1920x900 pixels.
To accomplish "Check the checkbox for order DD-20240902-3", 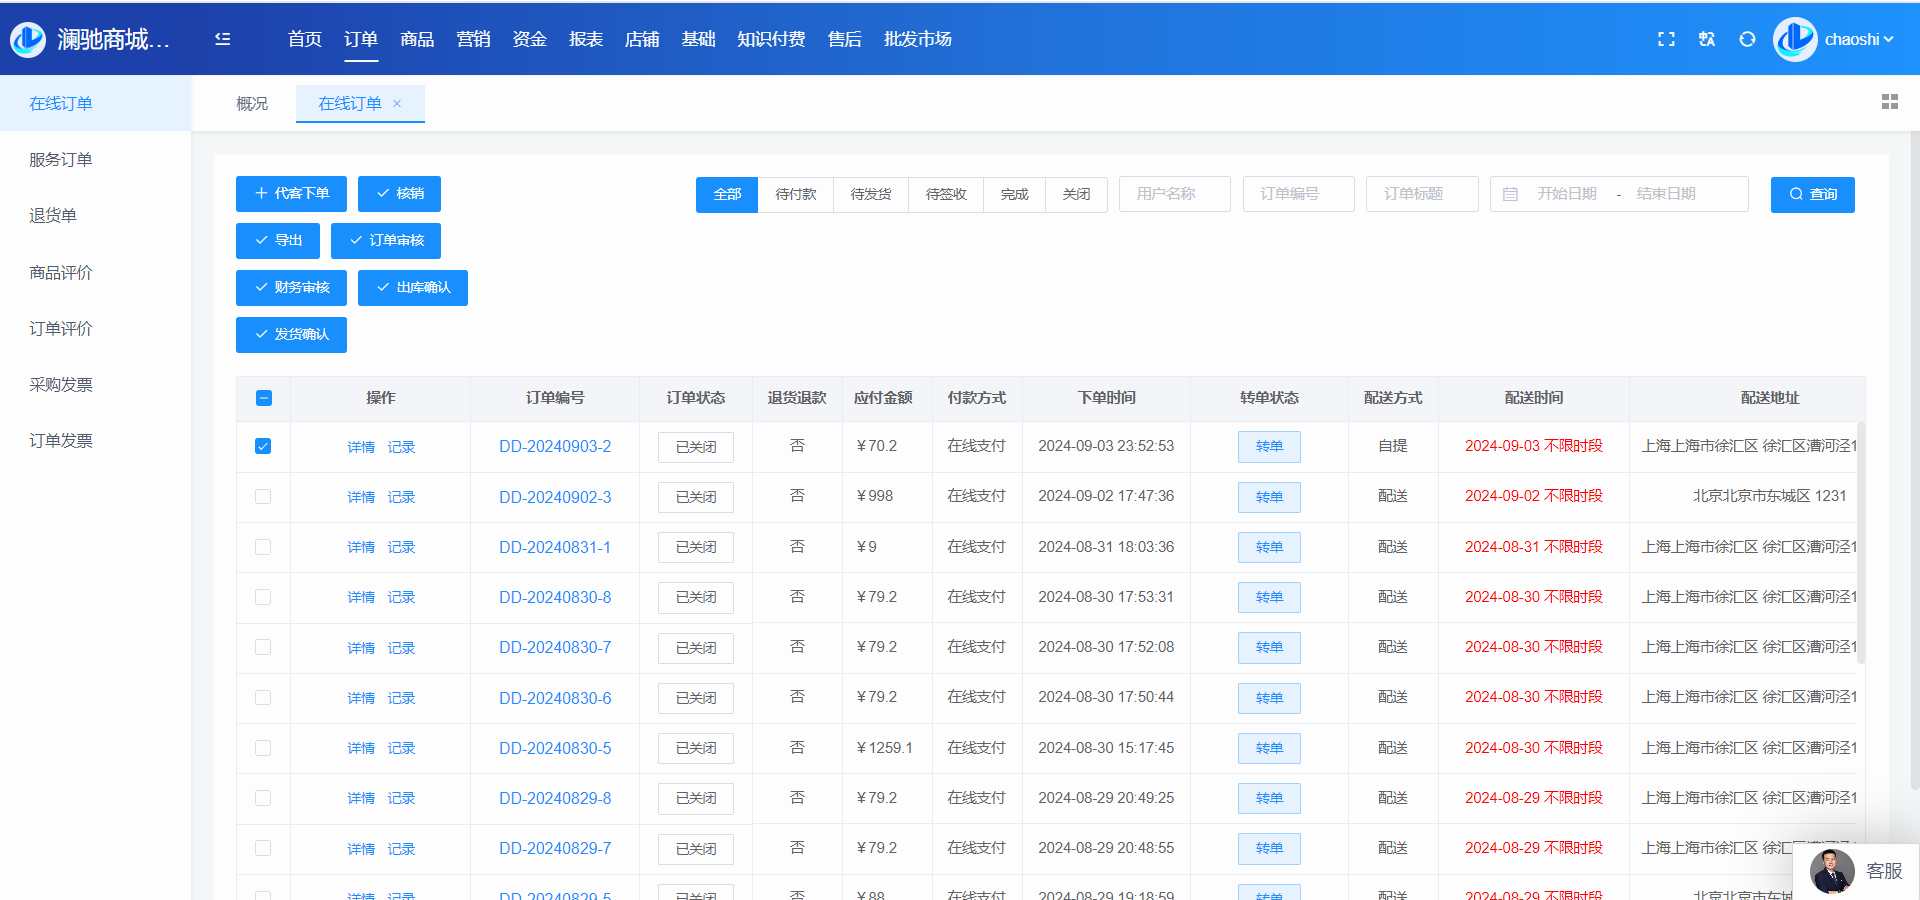I will [x=263, y=497].
